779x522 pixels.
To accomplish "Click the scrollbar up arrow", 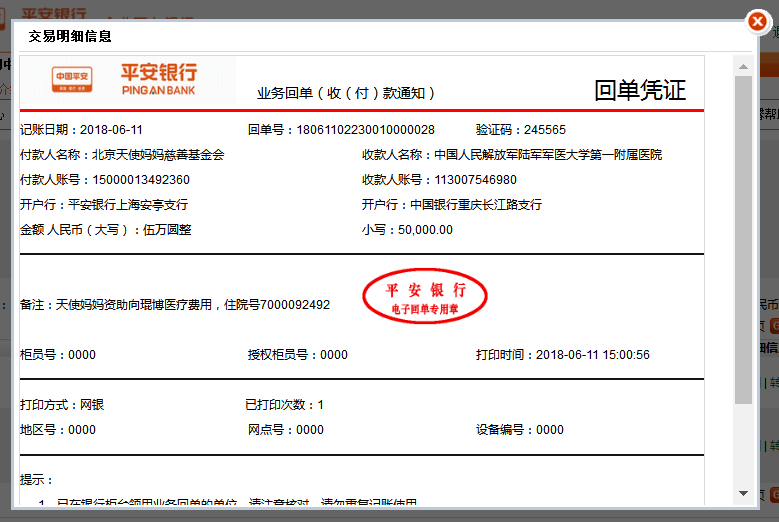I will pyautogui.click(x=743, y=67).
